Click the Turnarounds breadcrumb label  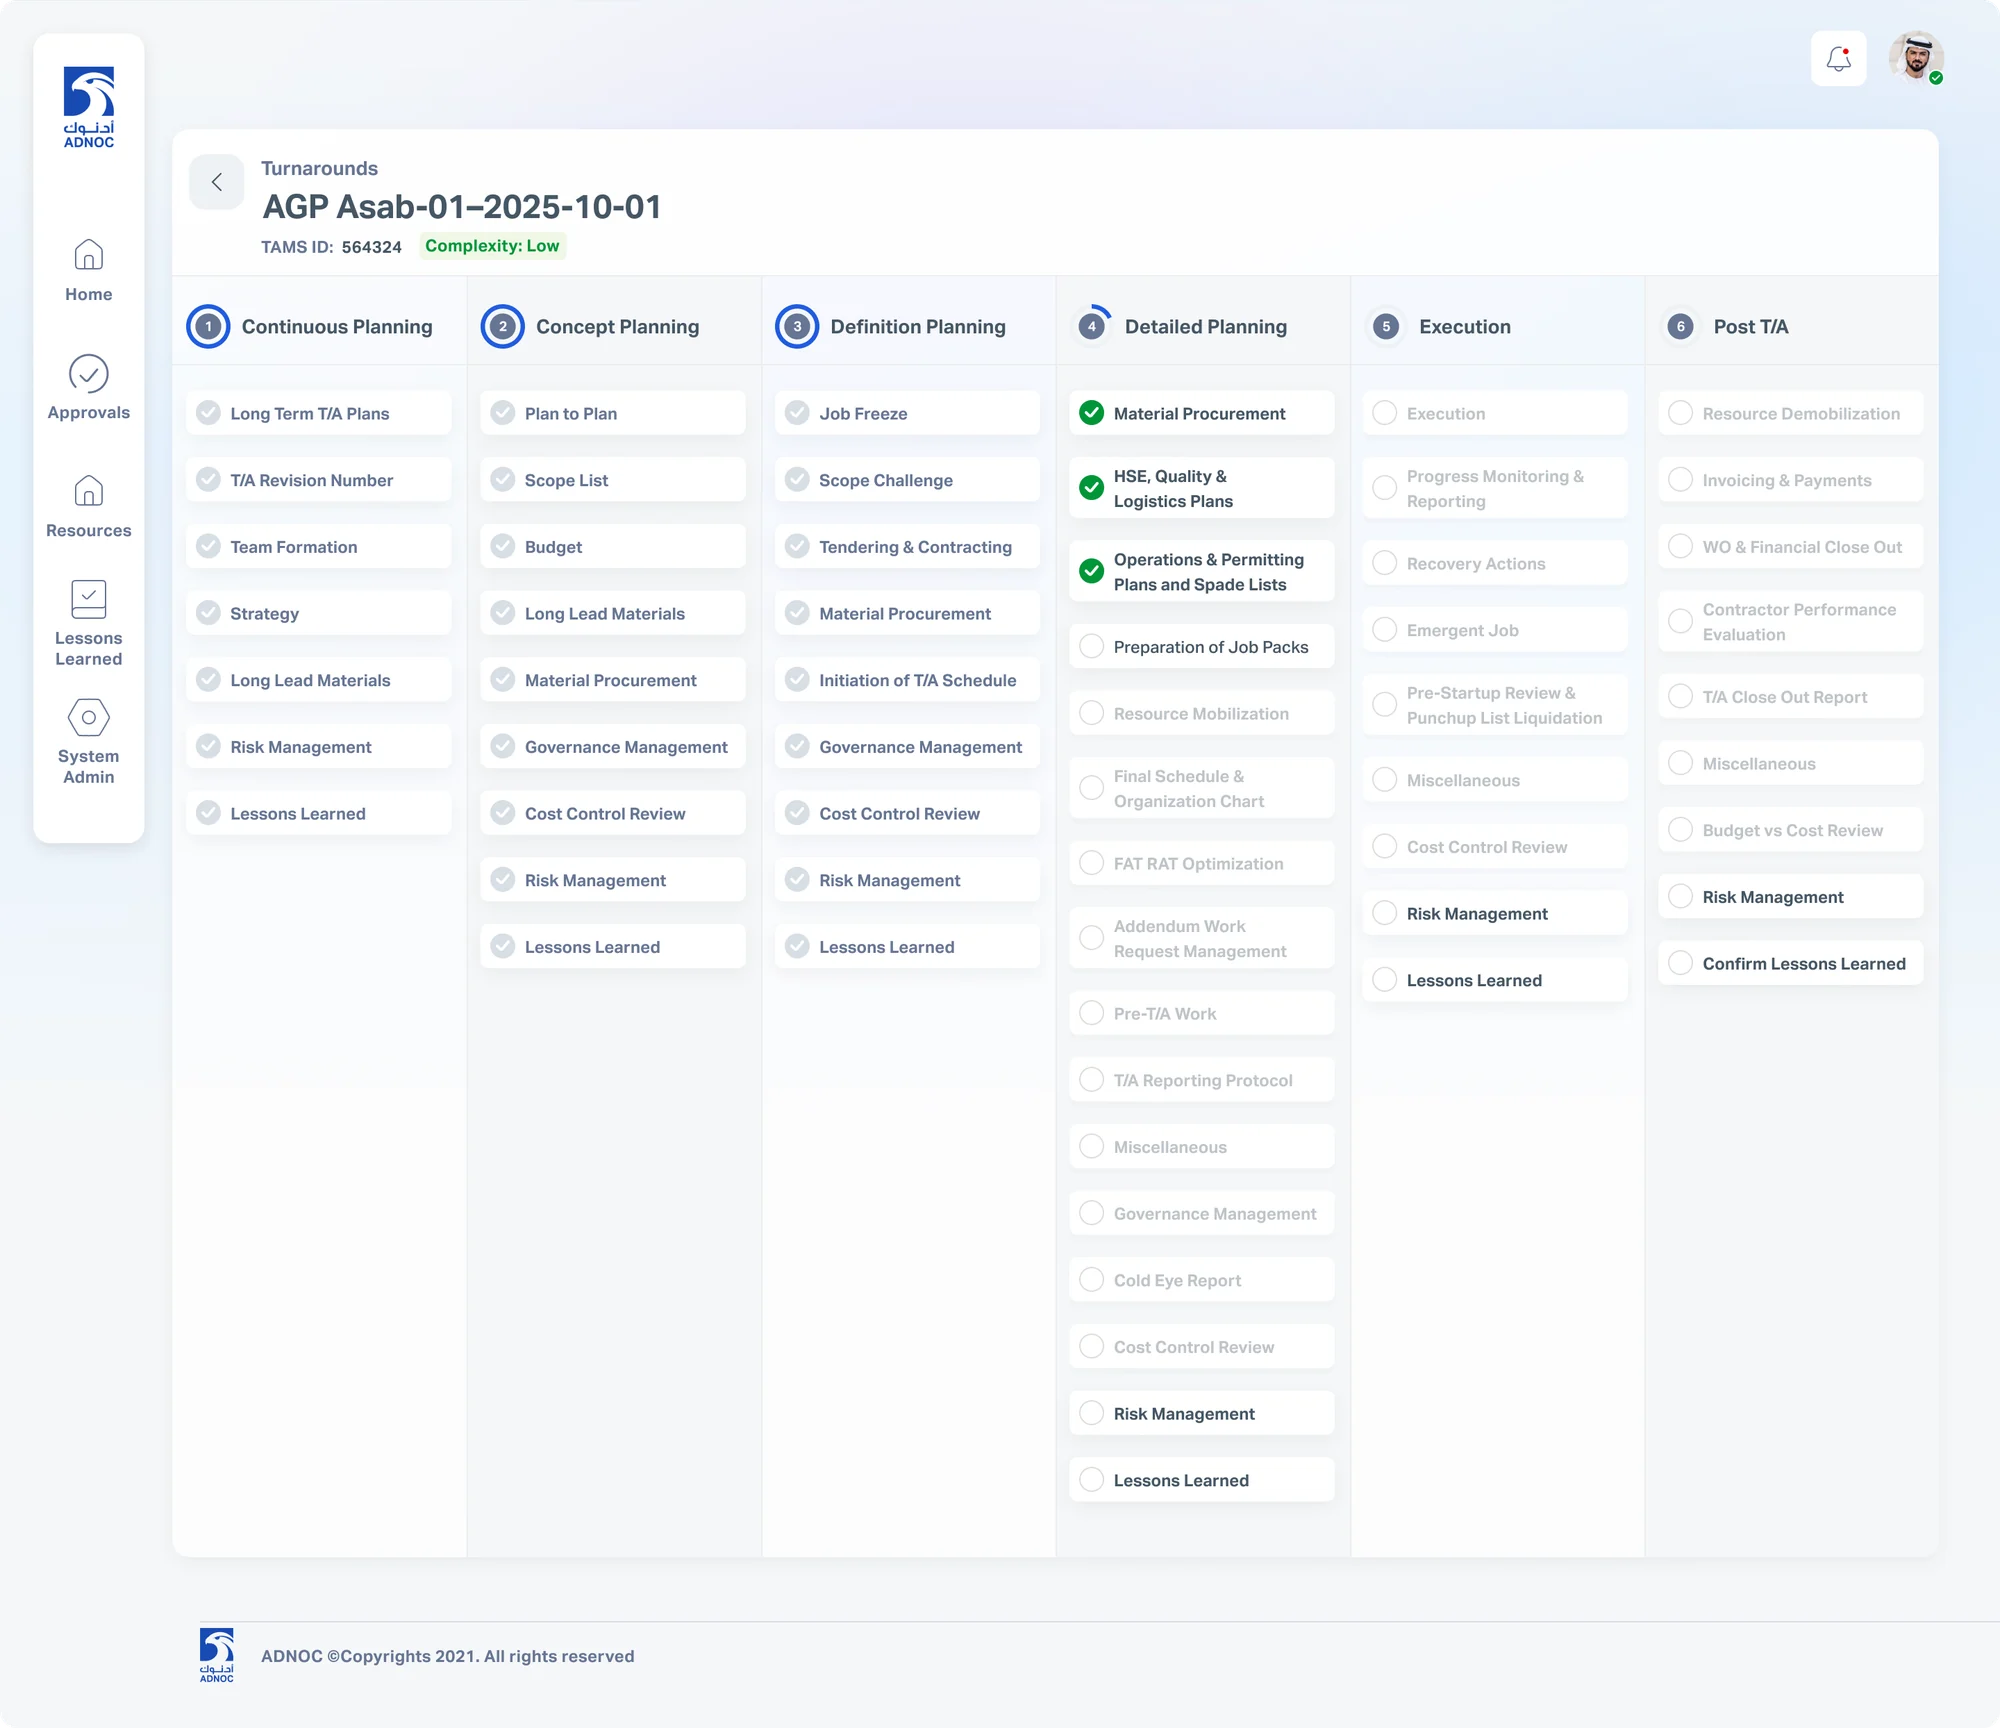(x=320, y=168)
